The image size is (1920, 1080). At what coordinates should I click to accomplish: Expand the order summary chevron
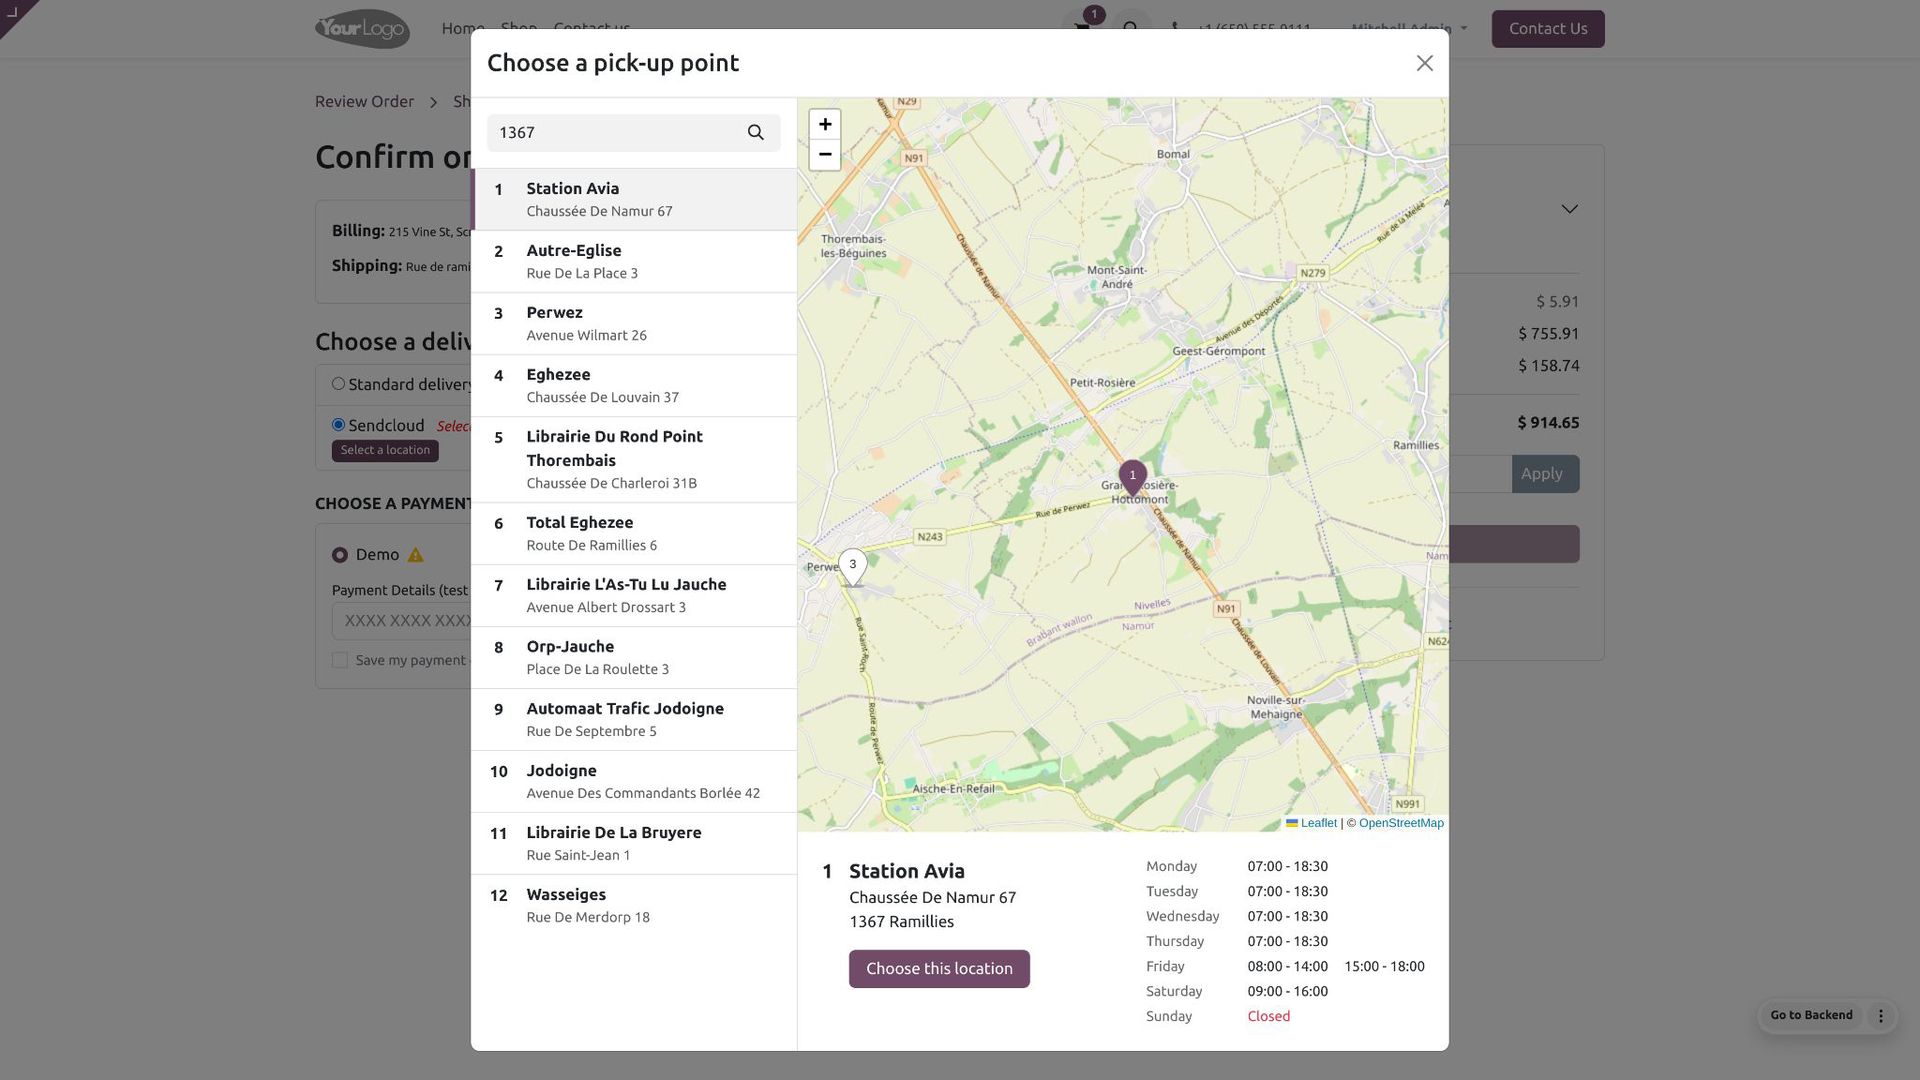pyautogui.click(x=1569, y=209)
